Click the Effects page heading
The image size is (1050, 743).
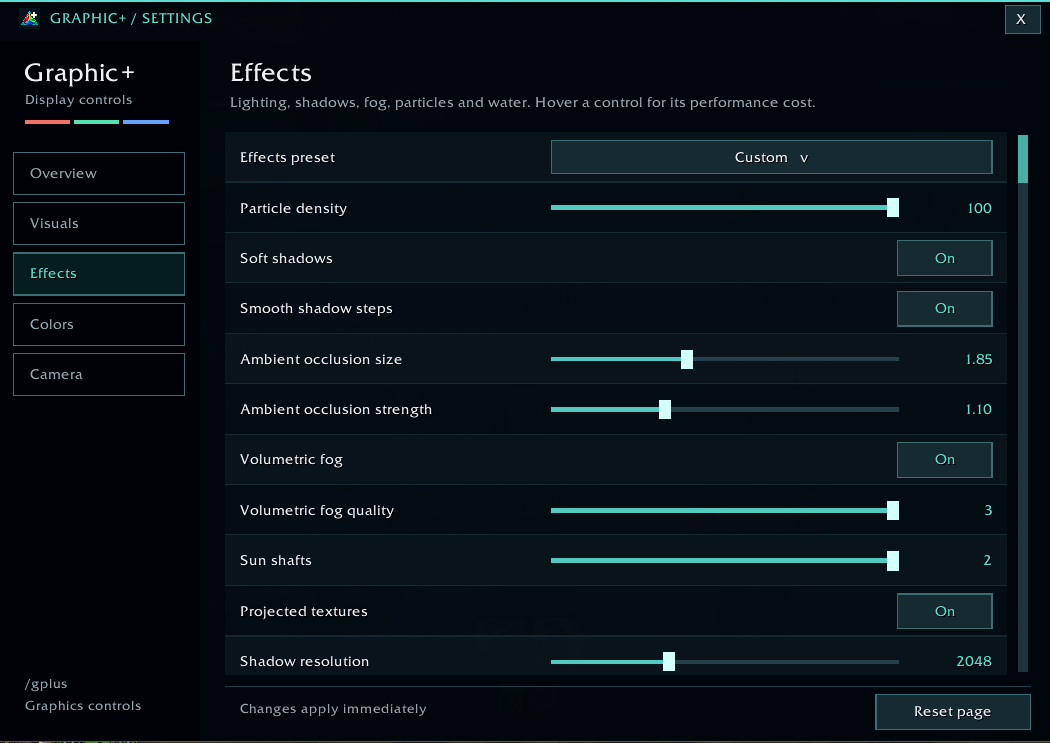point(271,72)
